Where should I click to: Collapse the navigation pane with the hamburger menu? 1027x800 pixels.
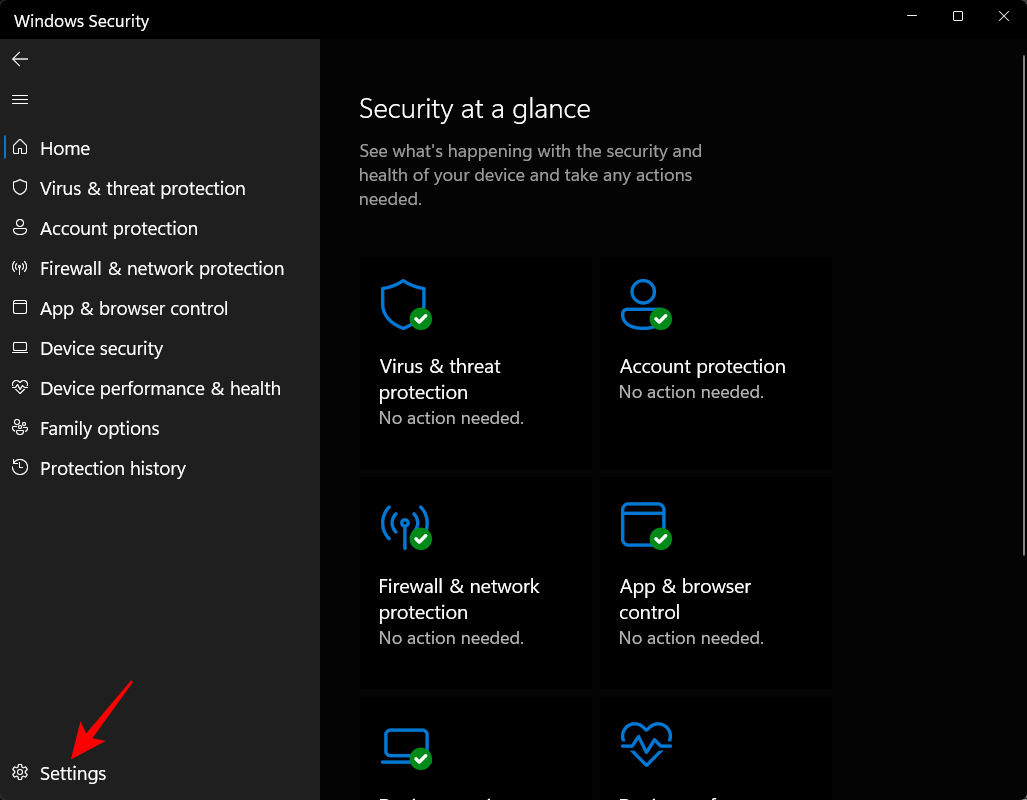point(20,99)
